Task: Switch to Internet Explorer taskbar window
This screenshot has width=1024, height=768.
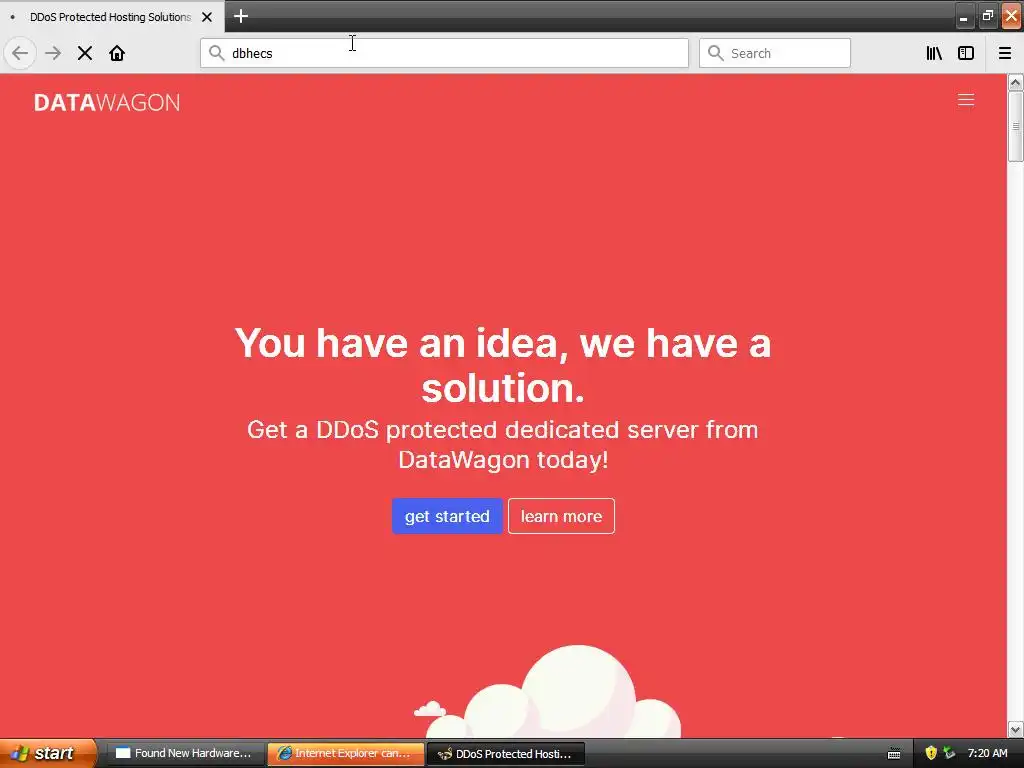Action: tap(345, 753)
